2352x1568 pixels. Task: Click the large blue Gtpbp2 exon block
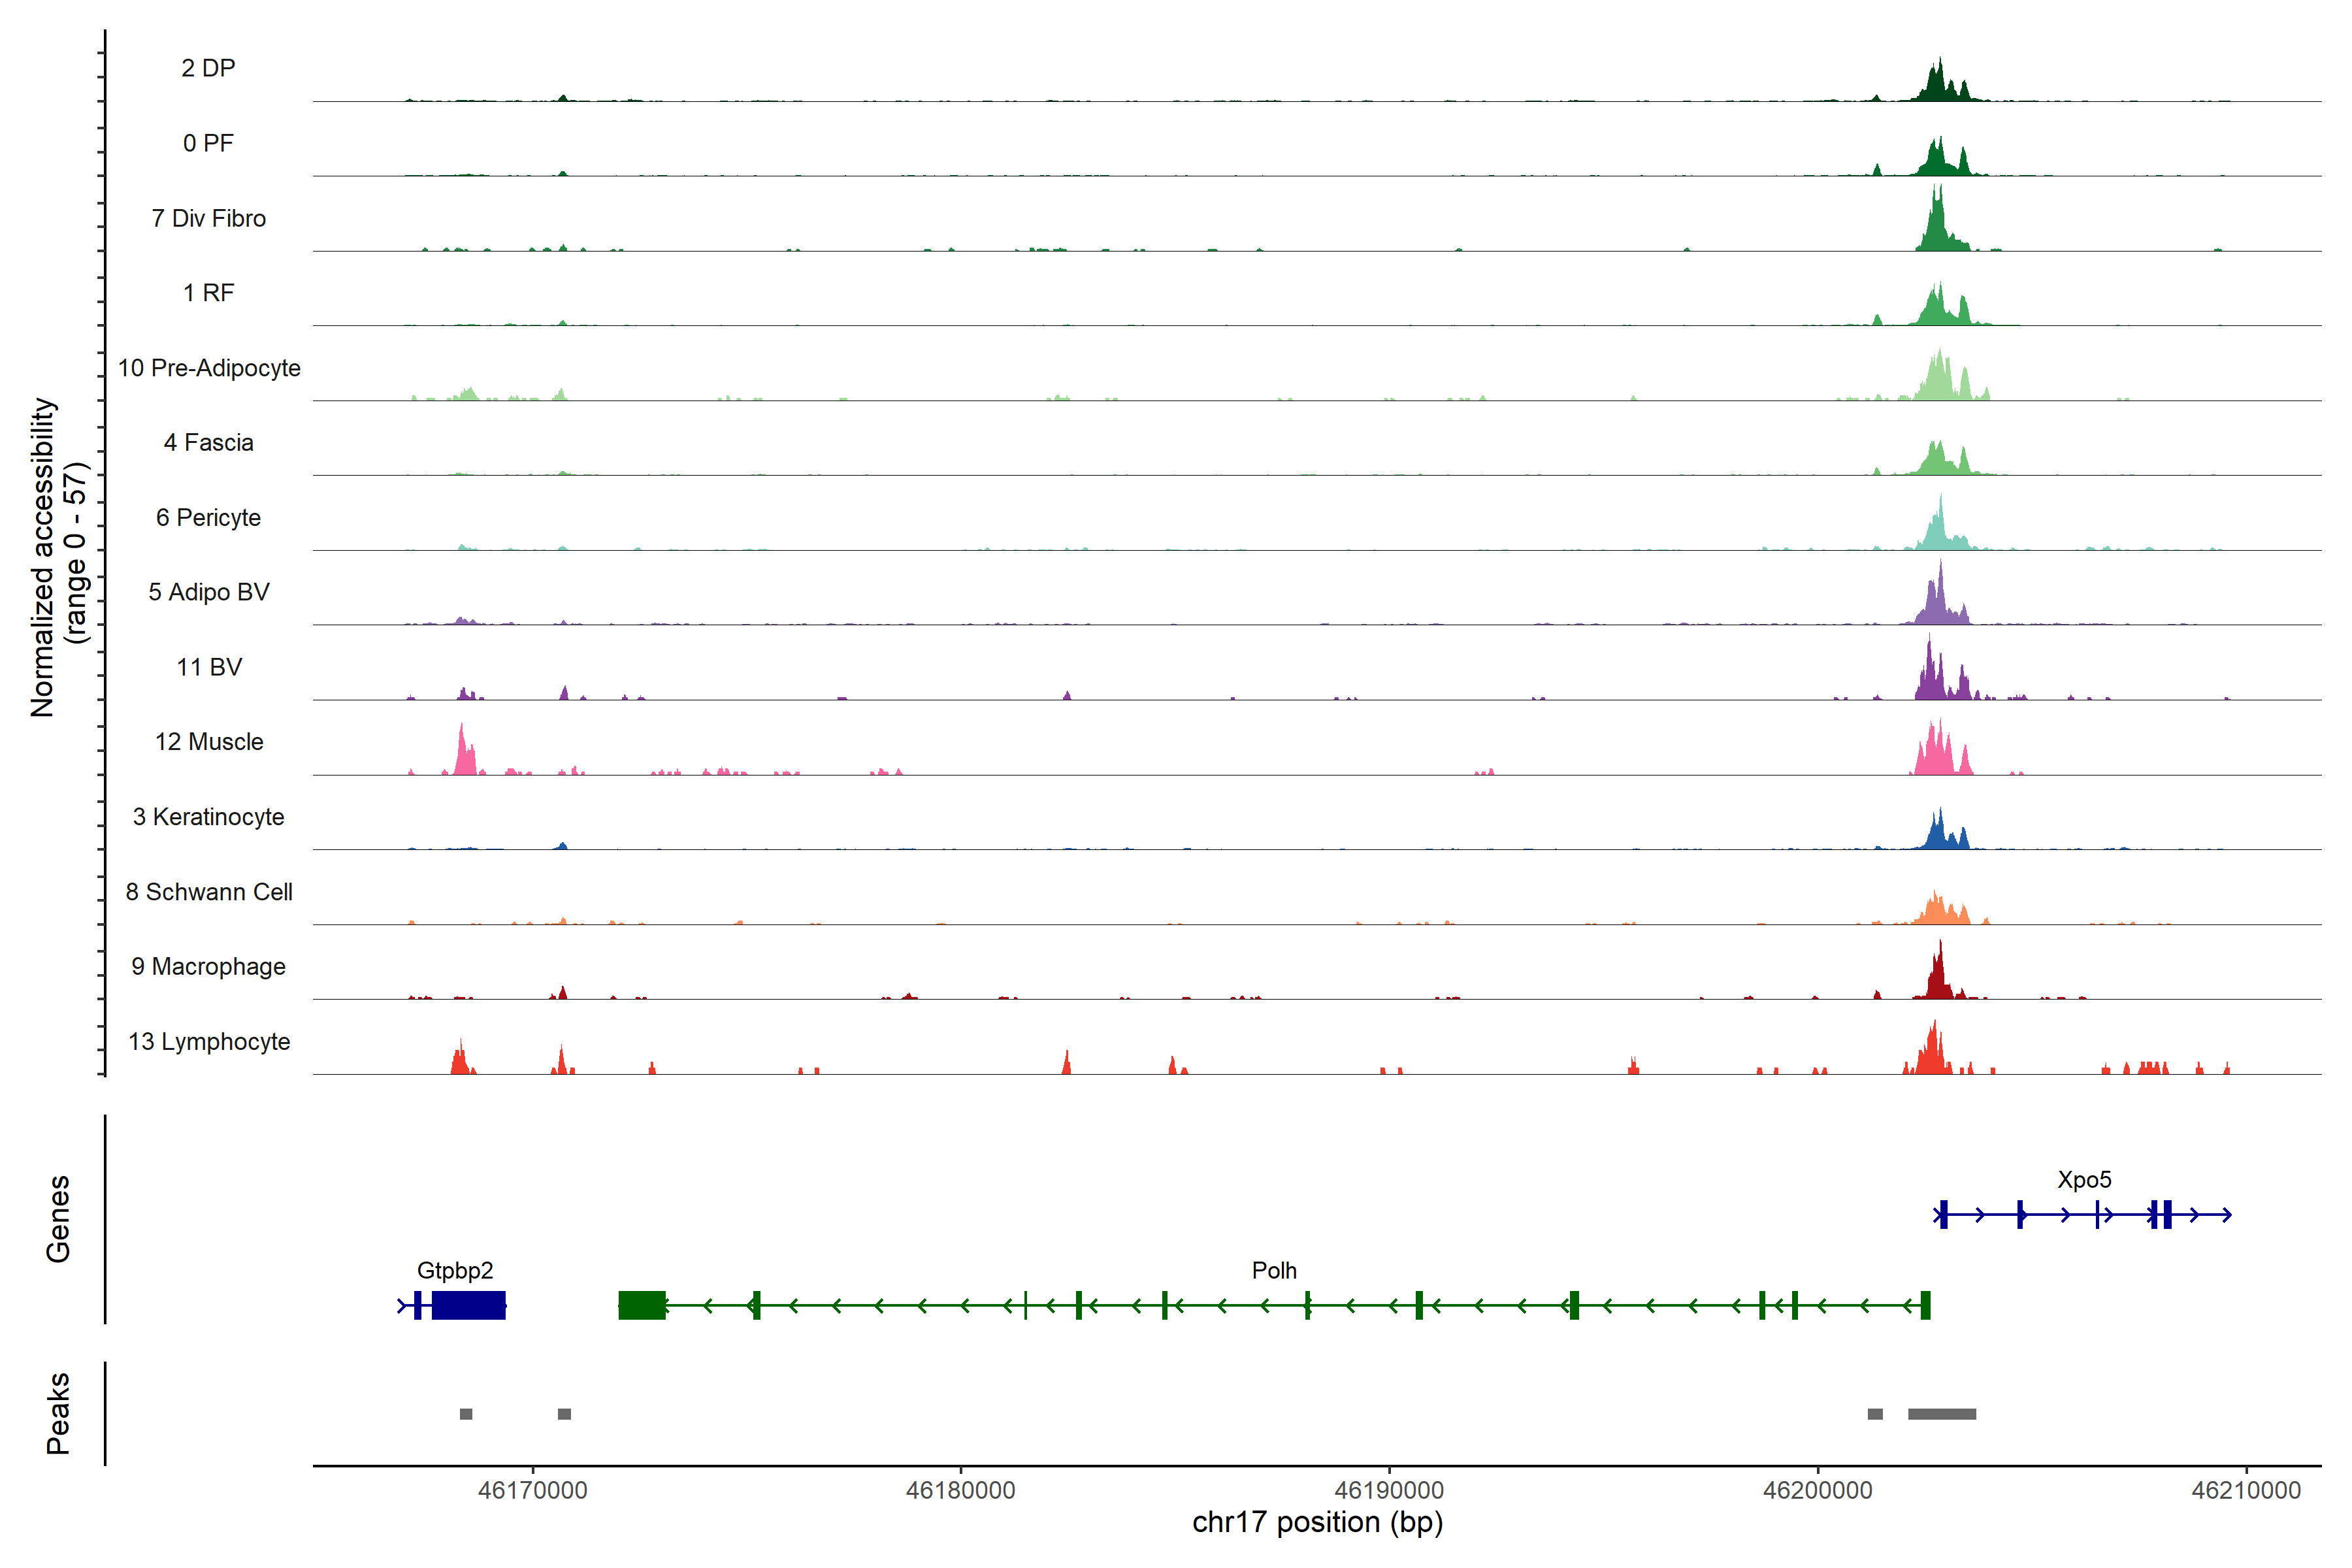[x=468, y=1305]
